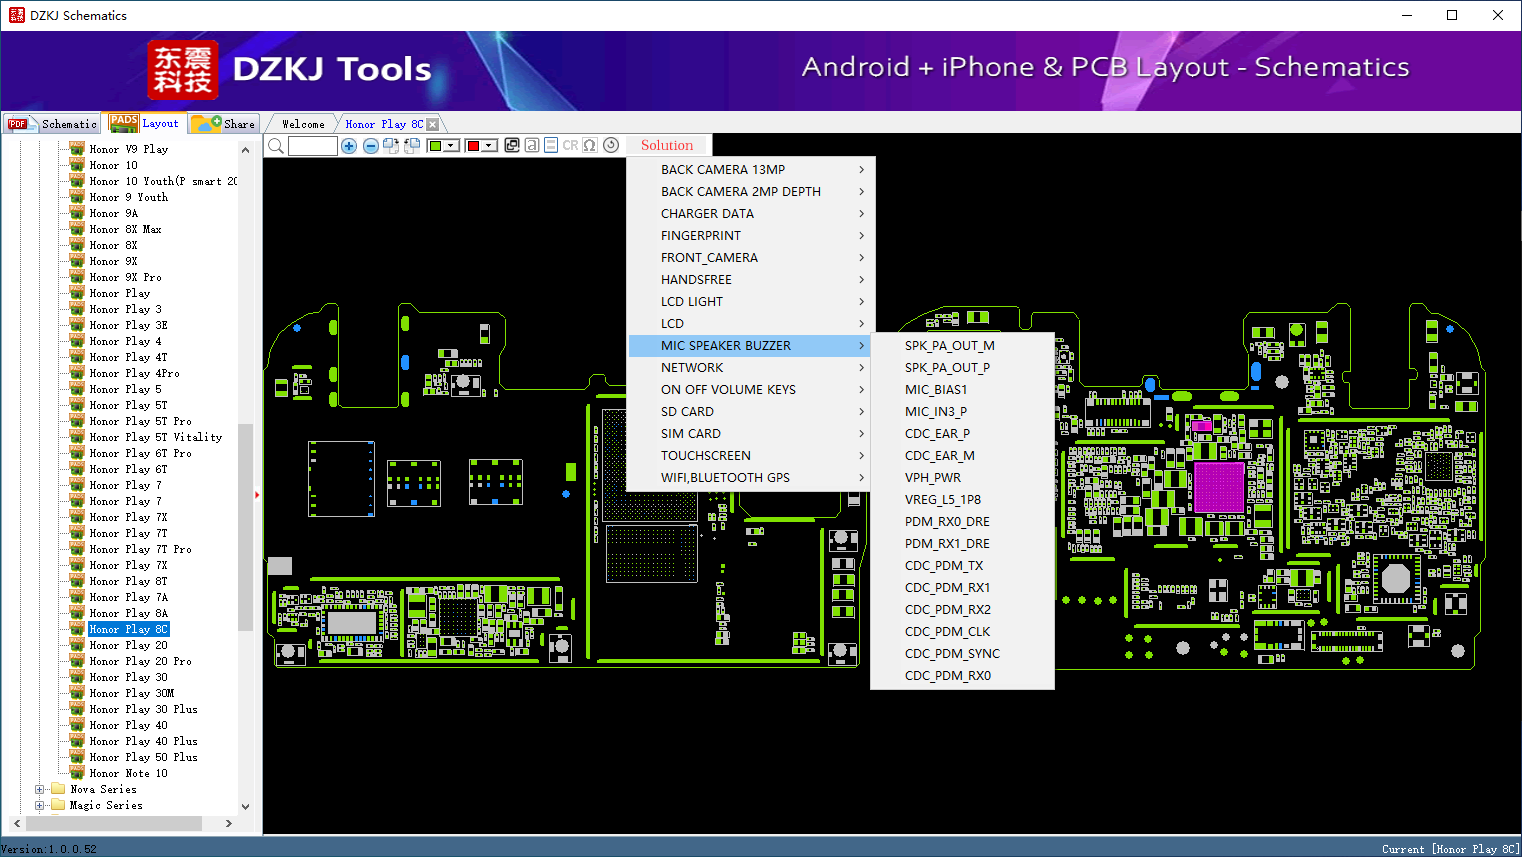Expand the SD CARD submenu arrow
The height and width of the screenshot is (857, 1522).
(x=861, y=411)
